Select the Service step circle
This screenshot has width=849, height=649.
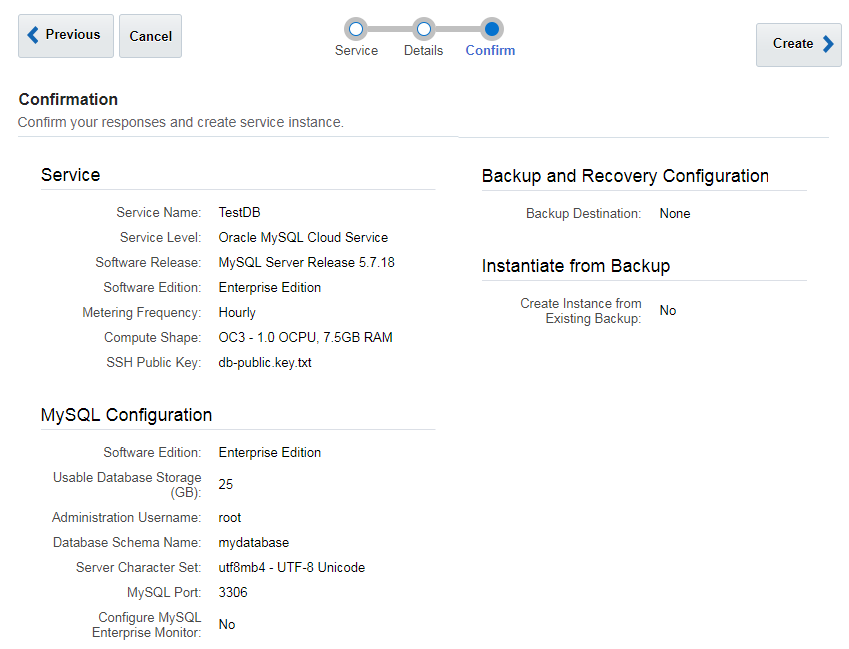(x=356, y=29)
